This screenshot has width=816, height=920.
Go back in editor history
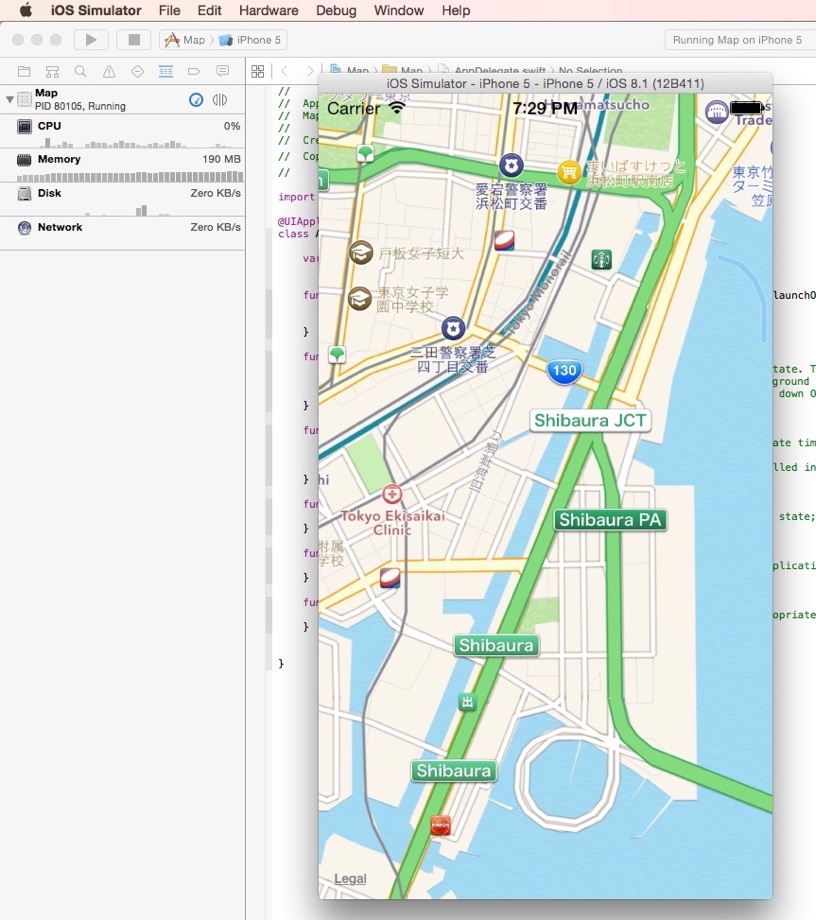pos(285,72)
